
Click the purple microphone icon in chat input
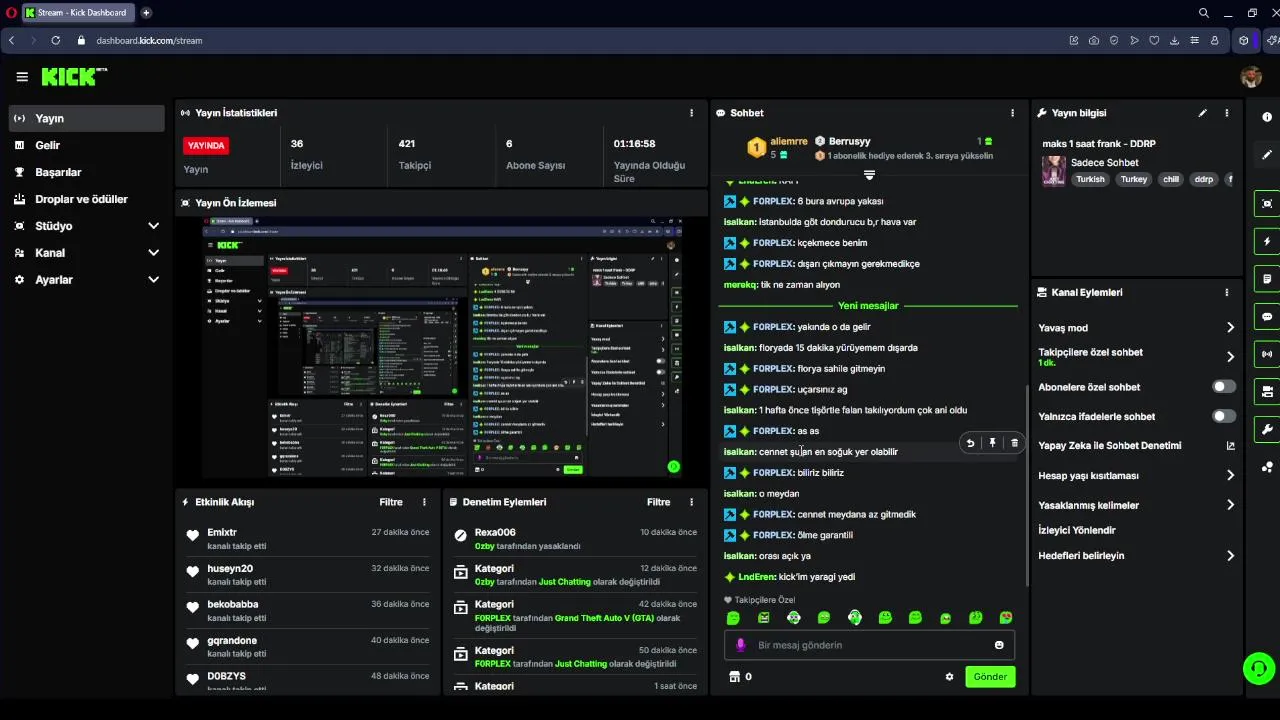[741, 645]
